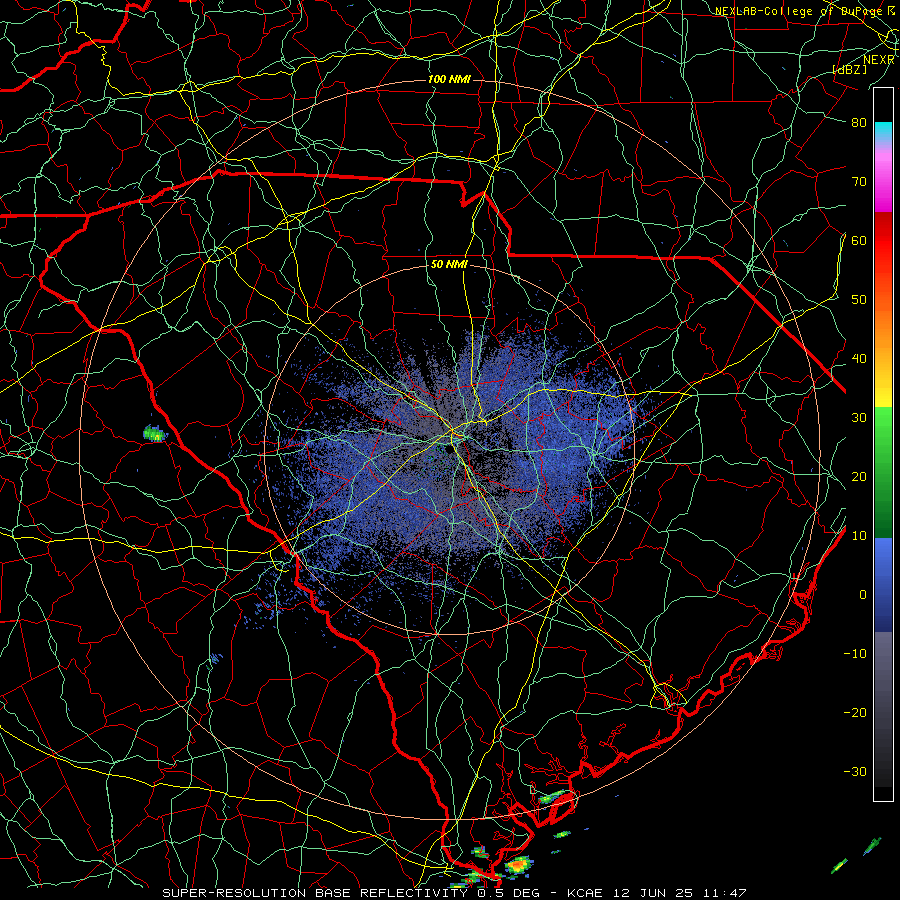Click the 60 value on dBZ scale
The width and height of the screenshot is (900, 900).
[x=859, y=241]
